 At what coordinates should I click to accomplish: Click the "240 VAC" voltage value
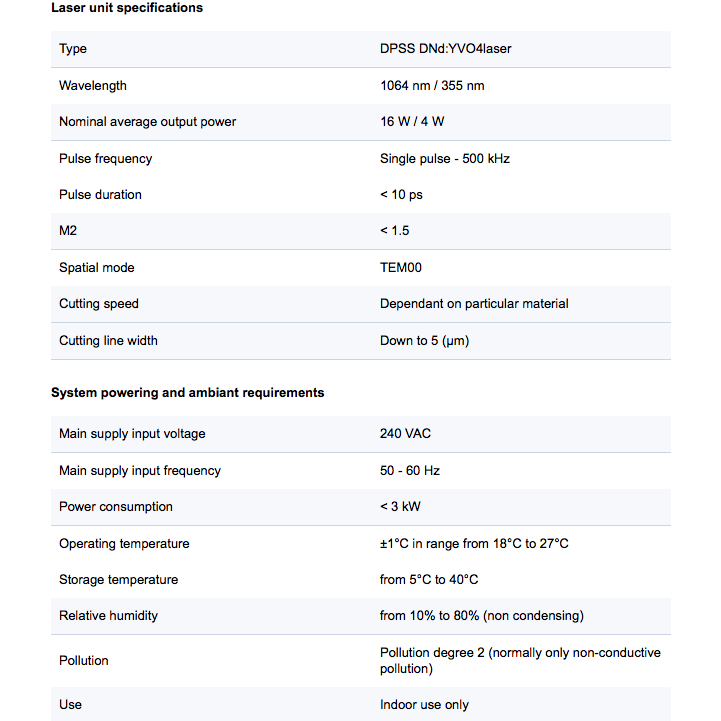405,434
